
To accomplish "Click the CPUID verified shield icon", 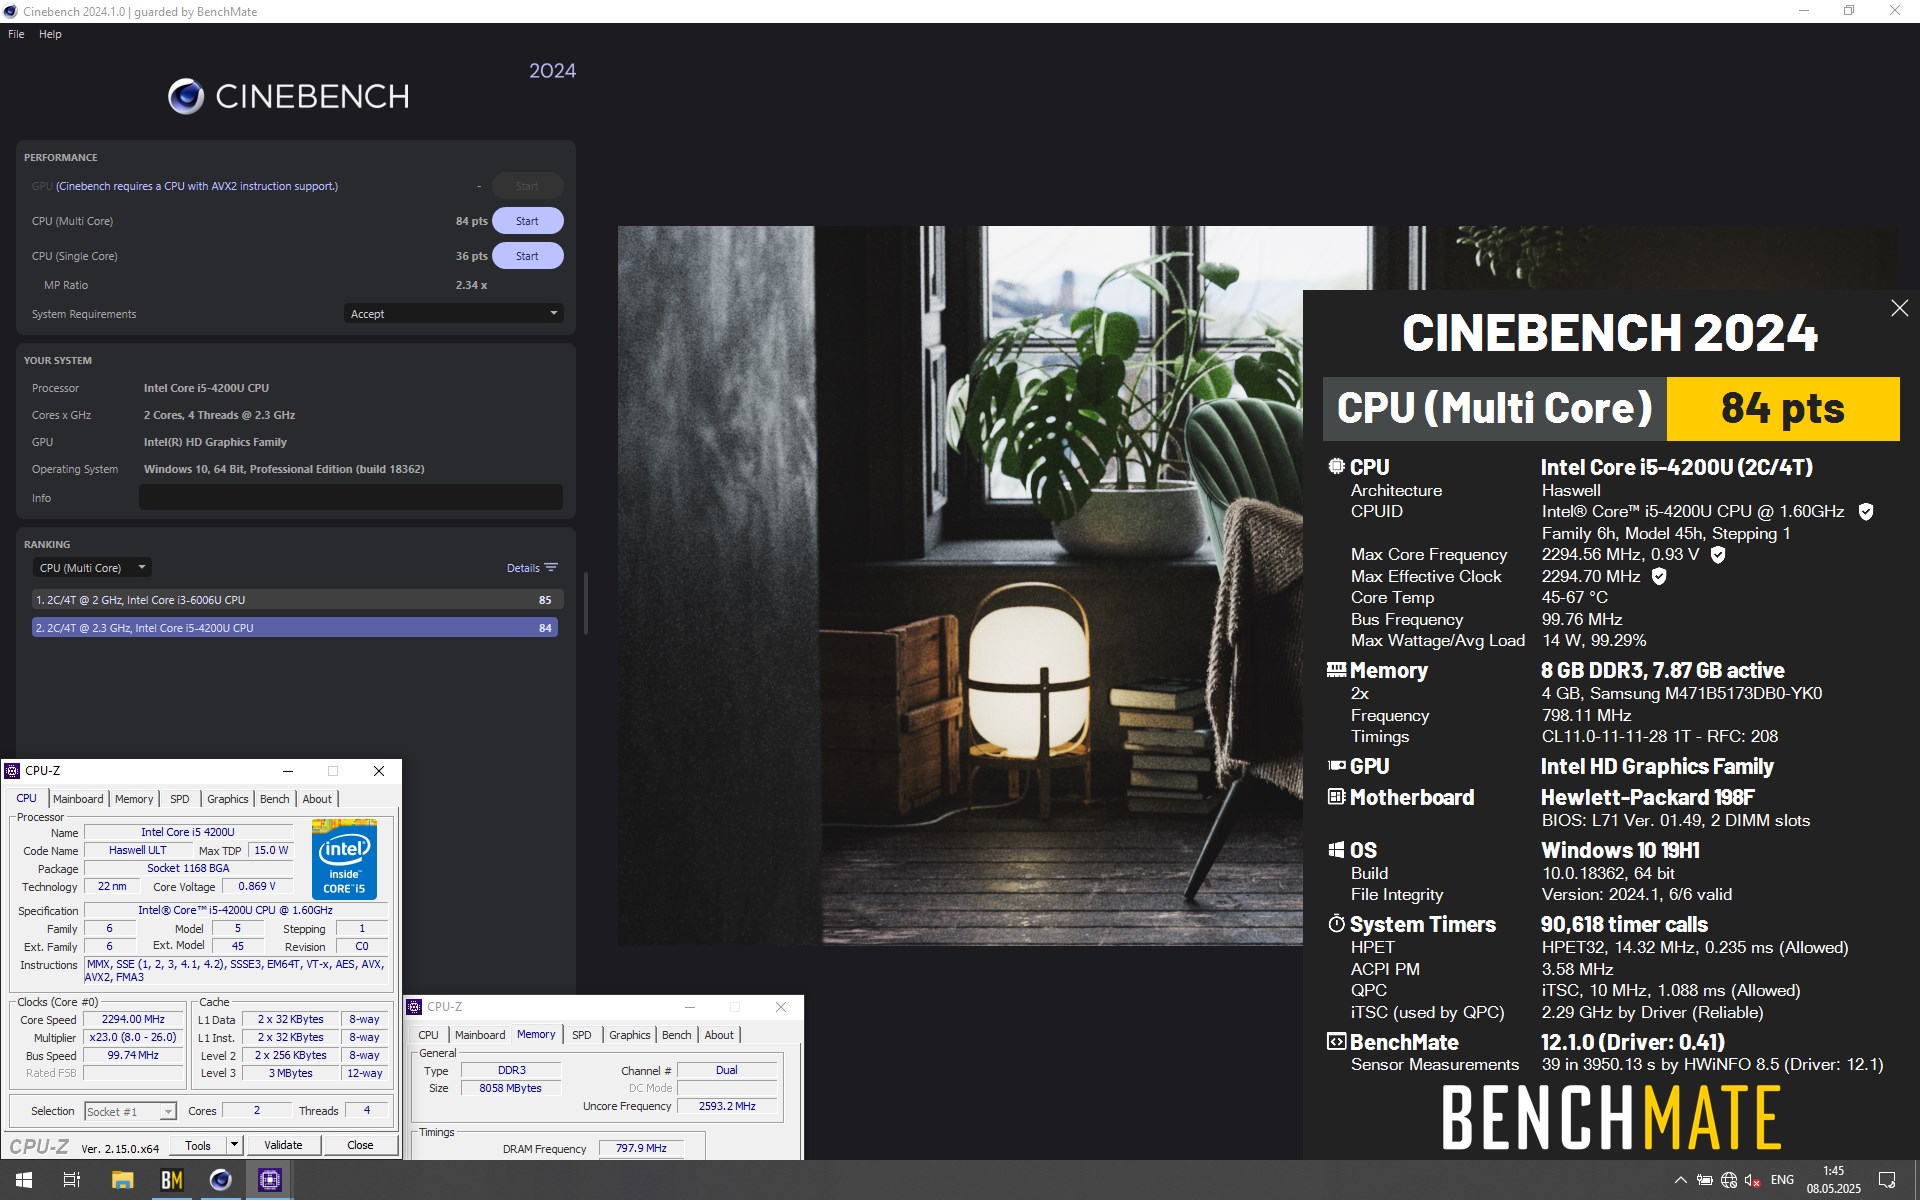I will pyautogui.click(x=1865, y=512).
